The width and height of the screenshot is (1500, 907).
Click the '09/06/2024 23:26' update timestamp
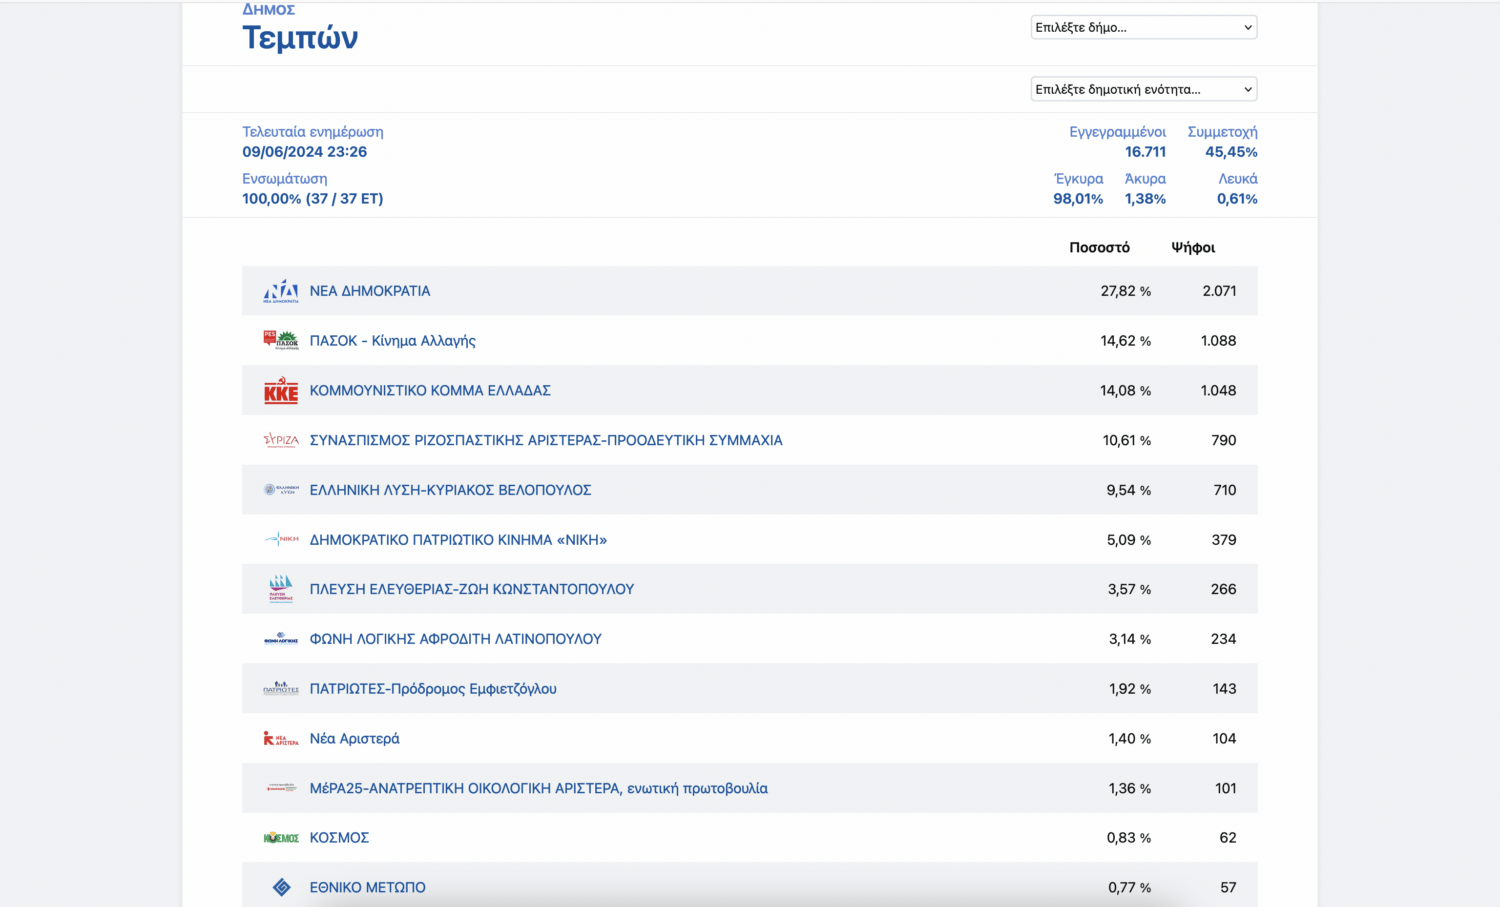coord(305,152)
